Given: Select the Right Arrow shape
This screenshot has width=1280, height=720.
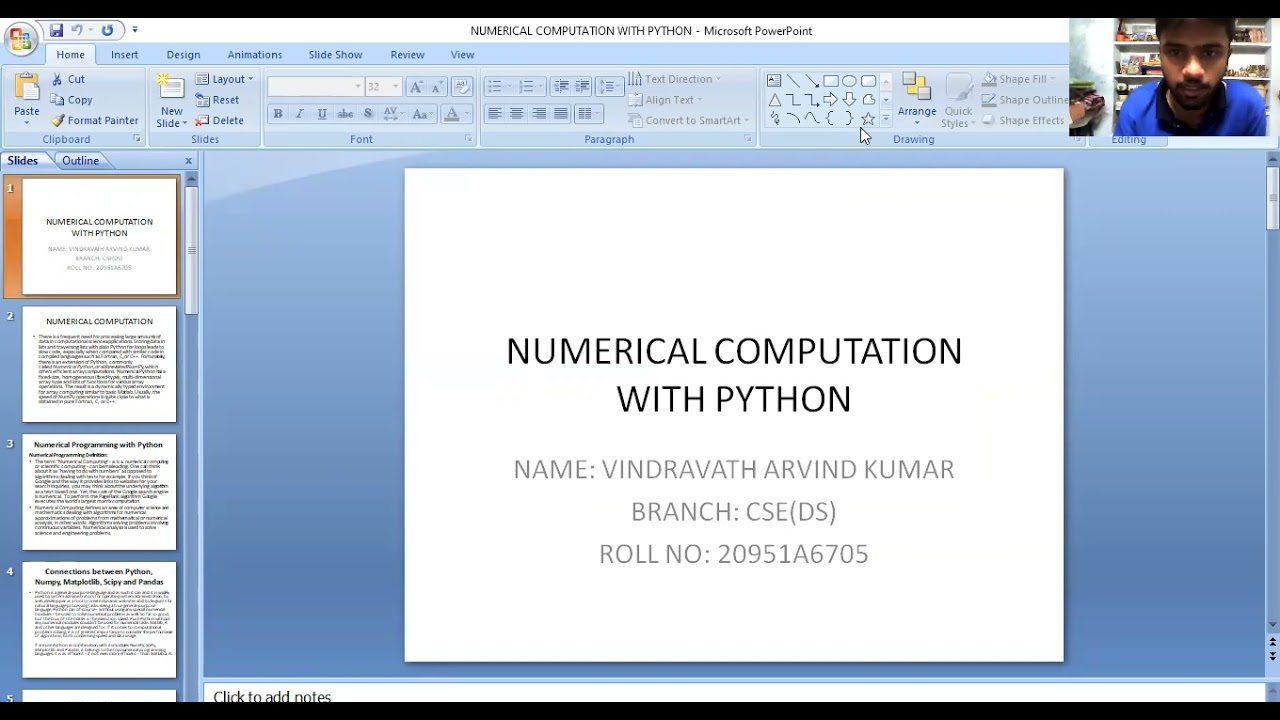Looking at the screenshot, I should (830, 100).
